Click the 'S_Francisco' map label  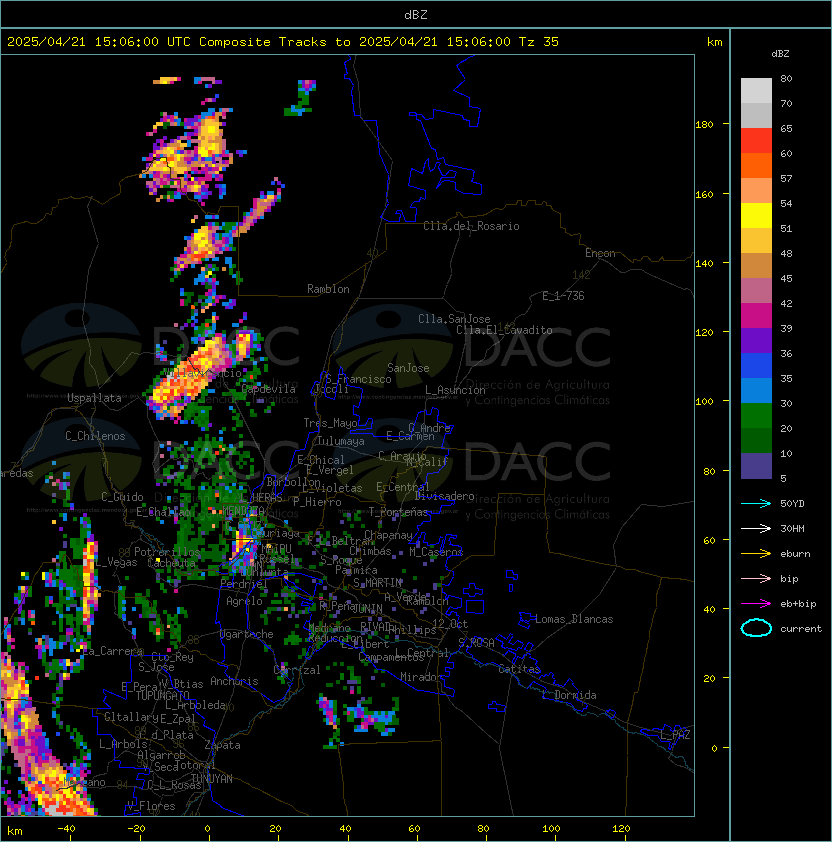358,379
